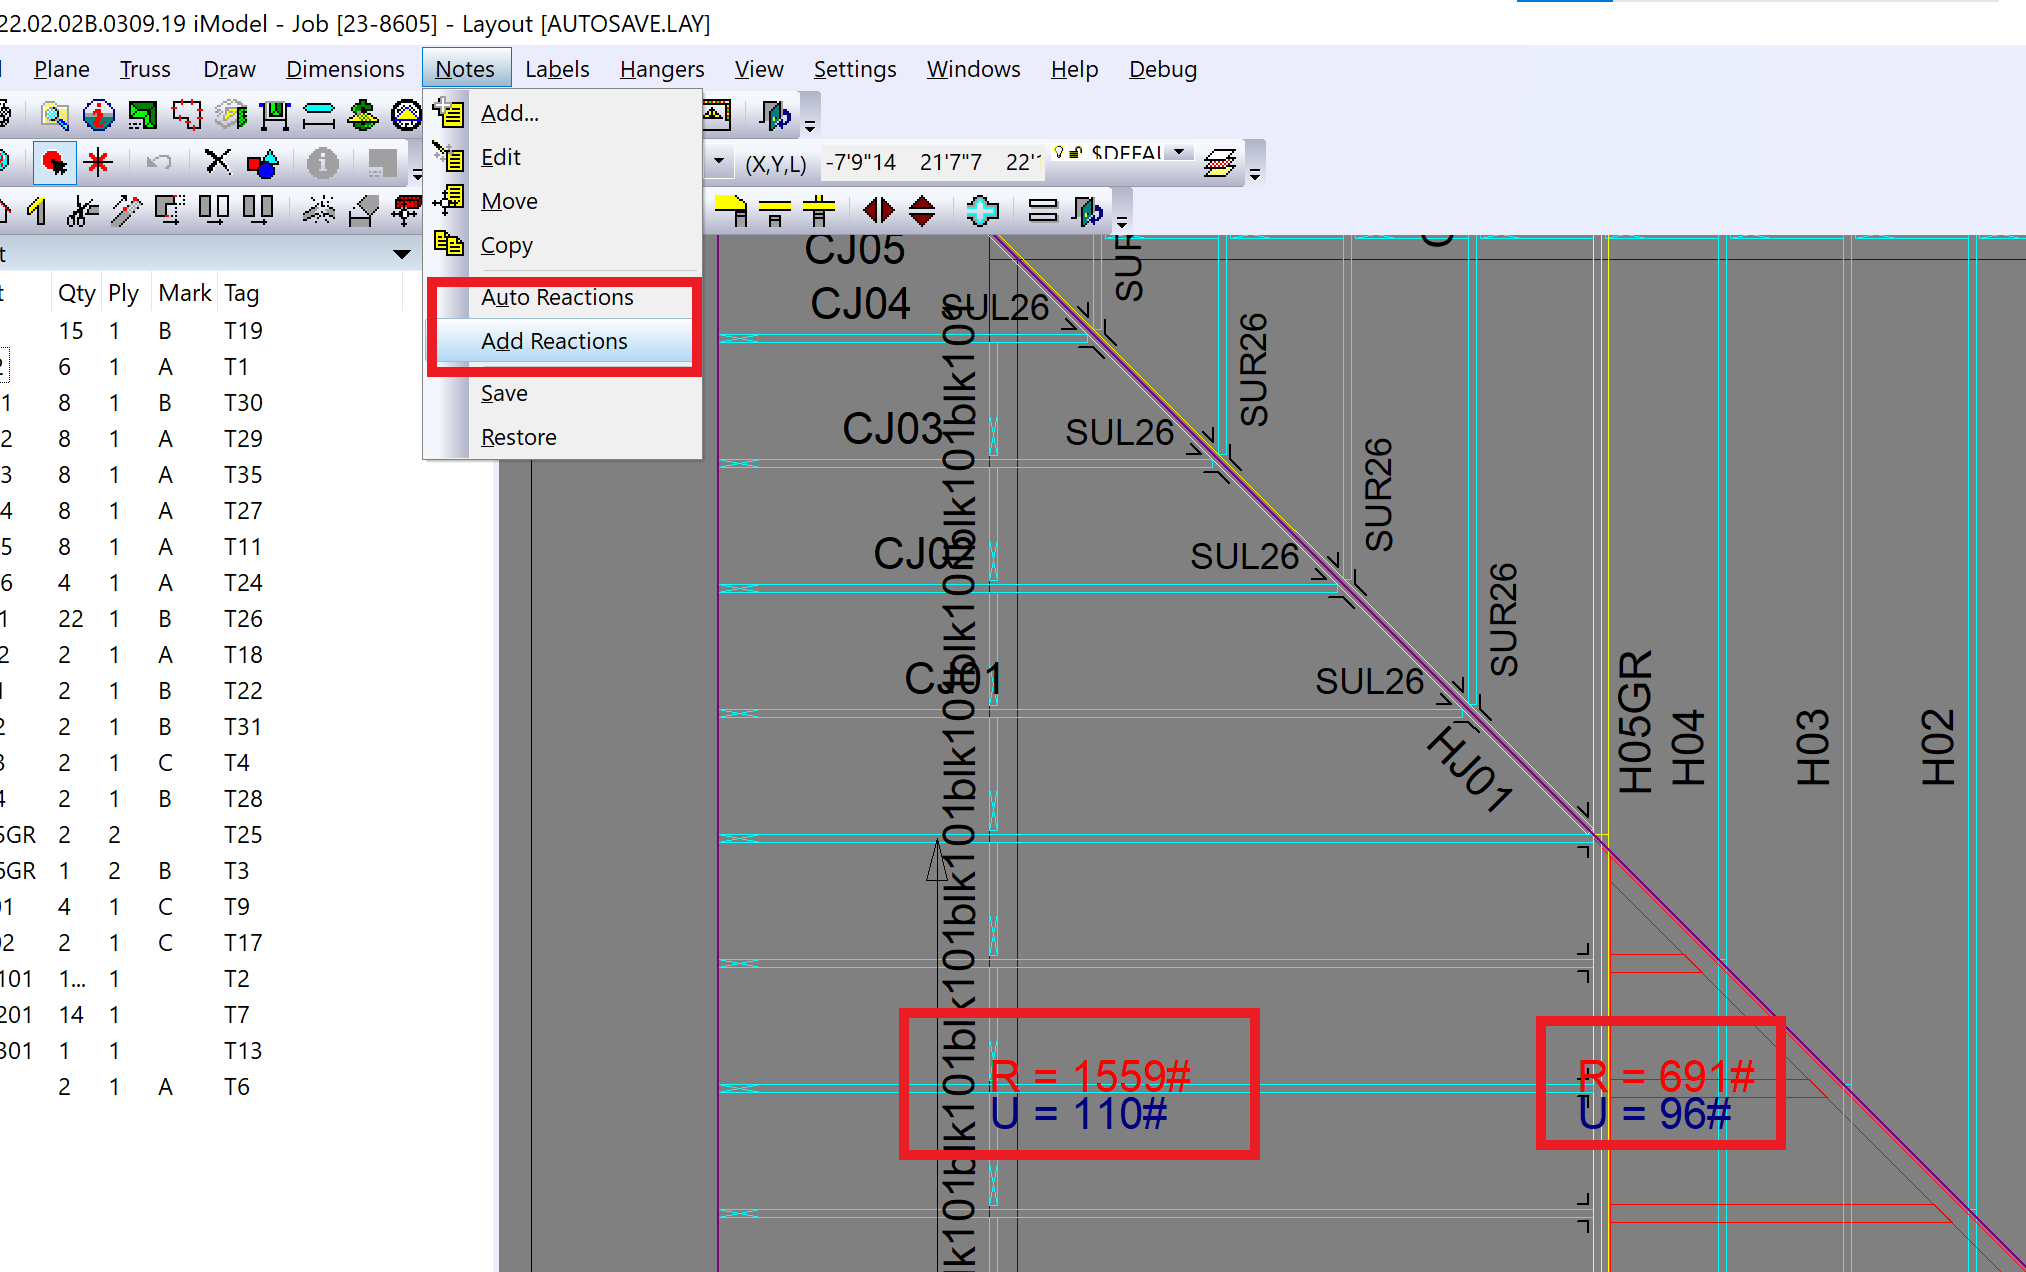Click the horizontal mirror red arrows icon
This screenshot has height=1272, width=2026.
[878, 211]
